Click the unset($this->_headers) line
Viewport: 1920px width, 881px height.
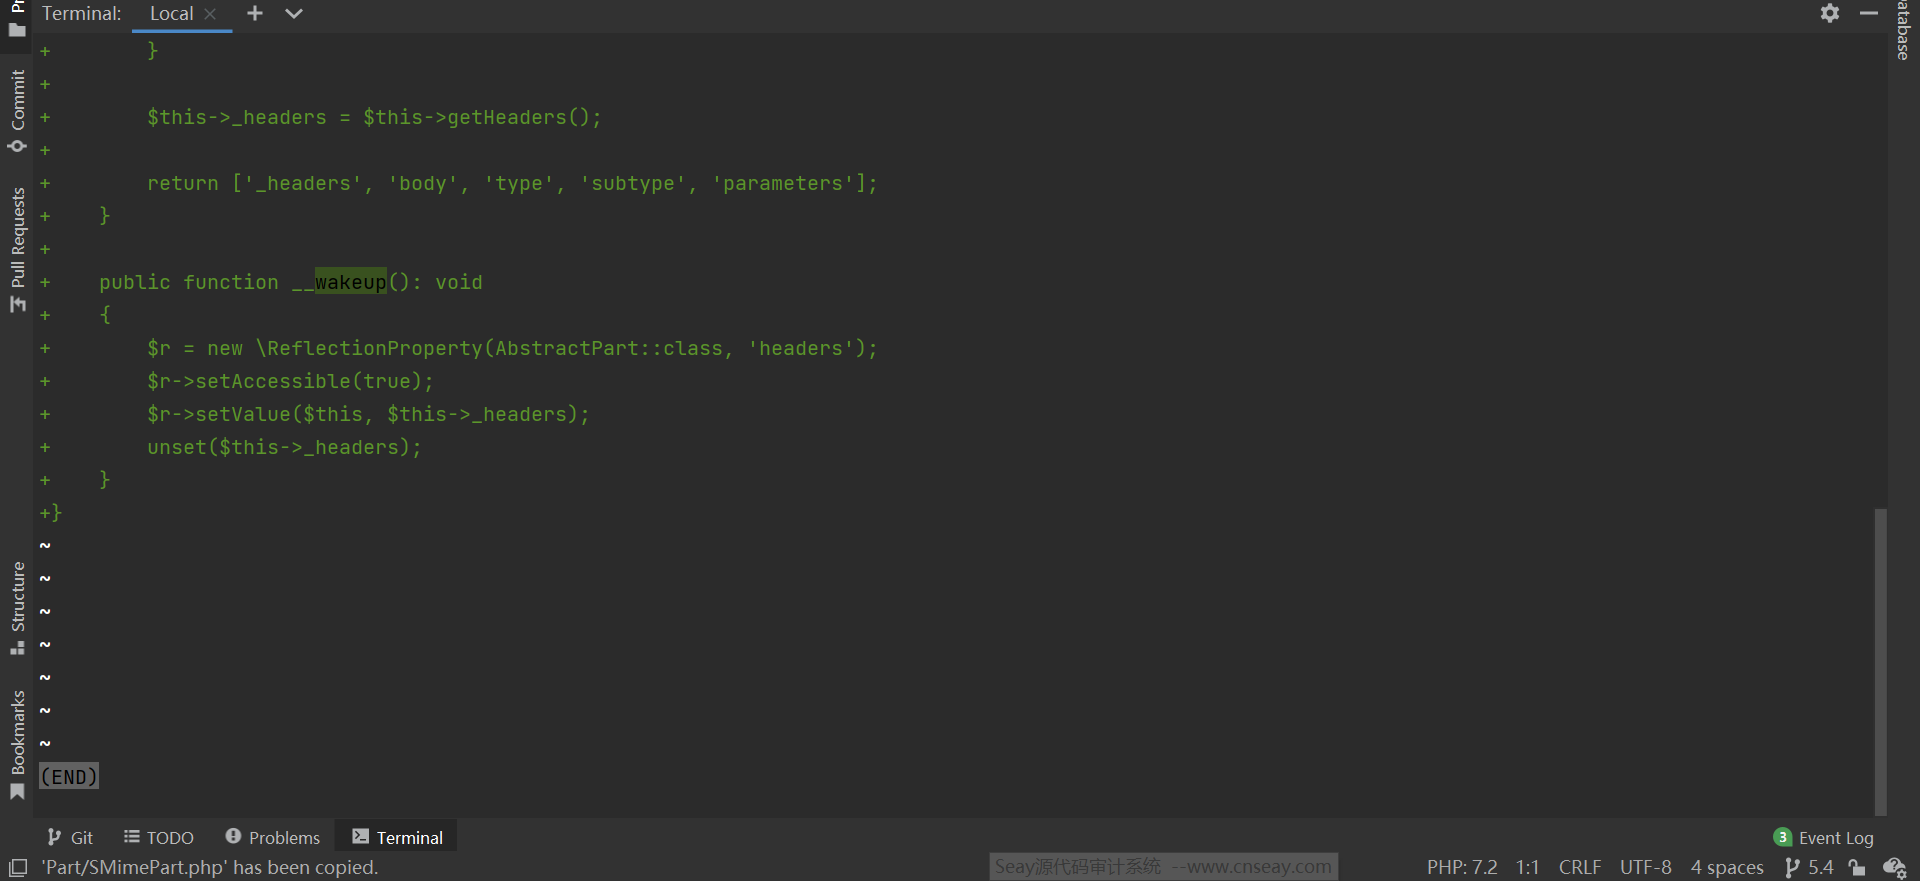pos(284,447)
